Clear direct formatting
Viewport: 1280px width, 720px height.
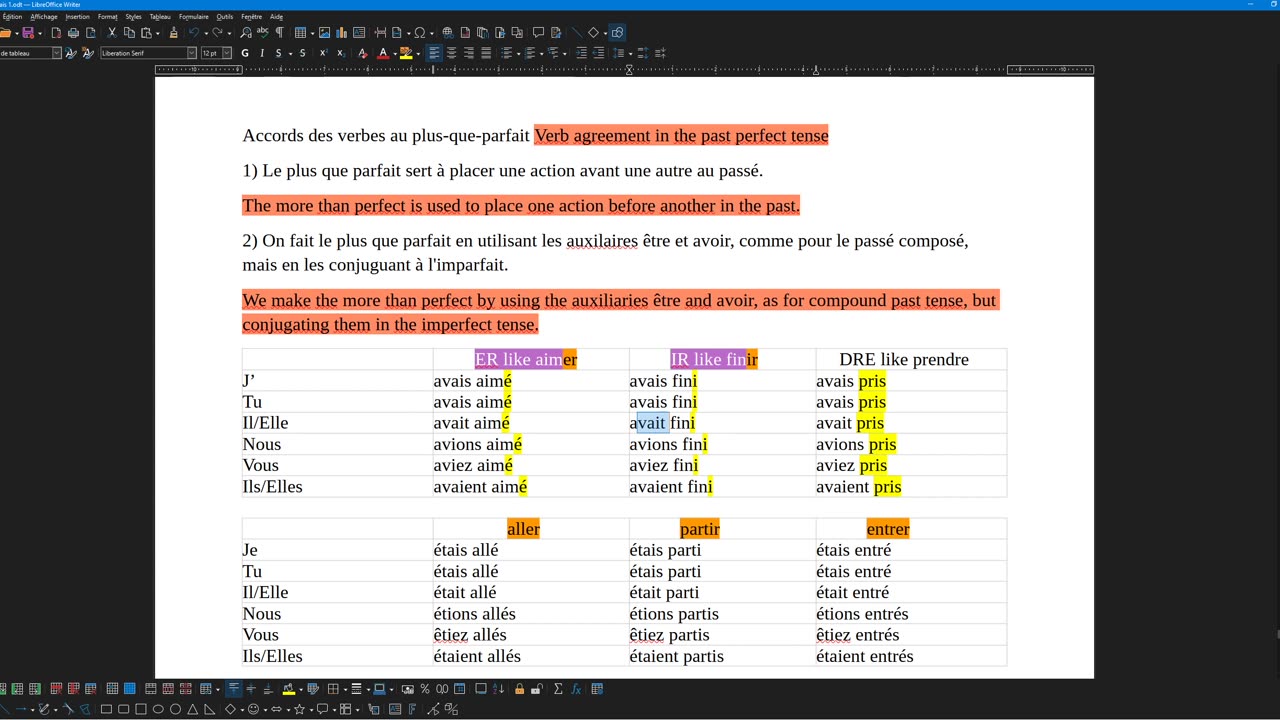point(362,53)
